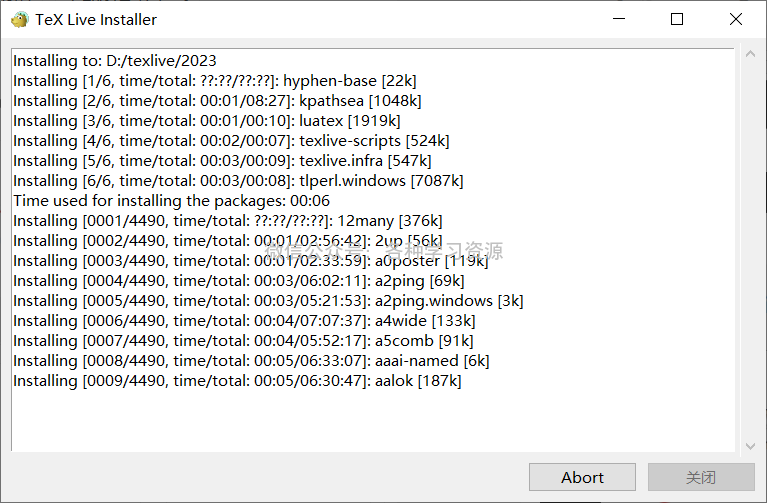Viewport: 767px width, 503px height.
Task: Select the texlive.infra [547k] log line
Action: [x=223, y=161]
